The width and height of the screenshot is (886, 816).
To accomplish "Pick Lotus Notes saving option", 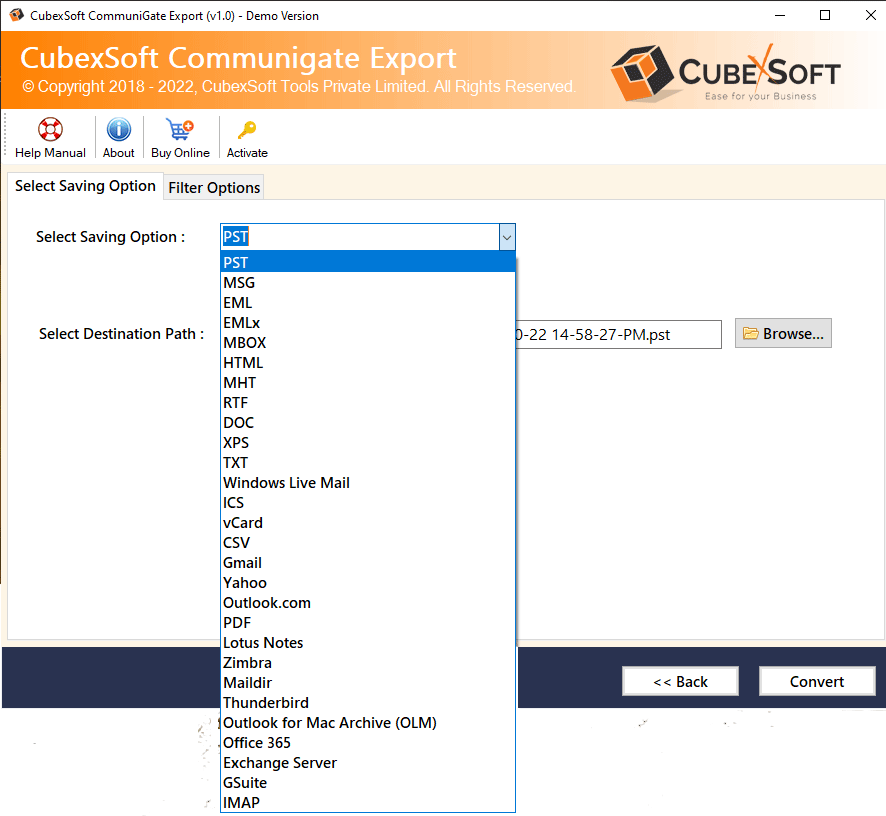I will [x=368, y=643].
